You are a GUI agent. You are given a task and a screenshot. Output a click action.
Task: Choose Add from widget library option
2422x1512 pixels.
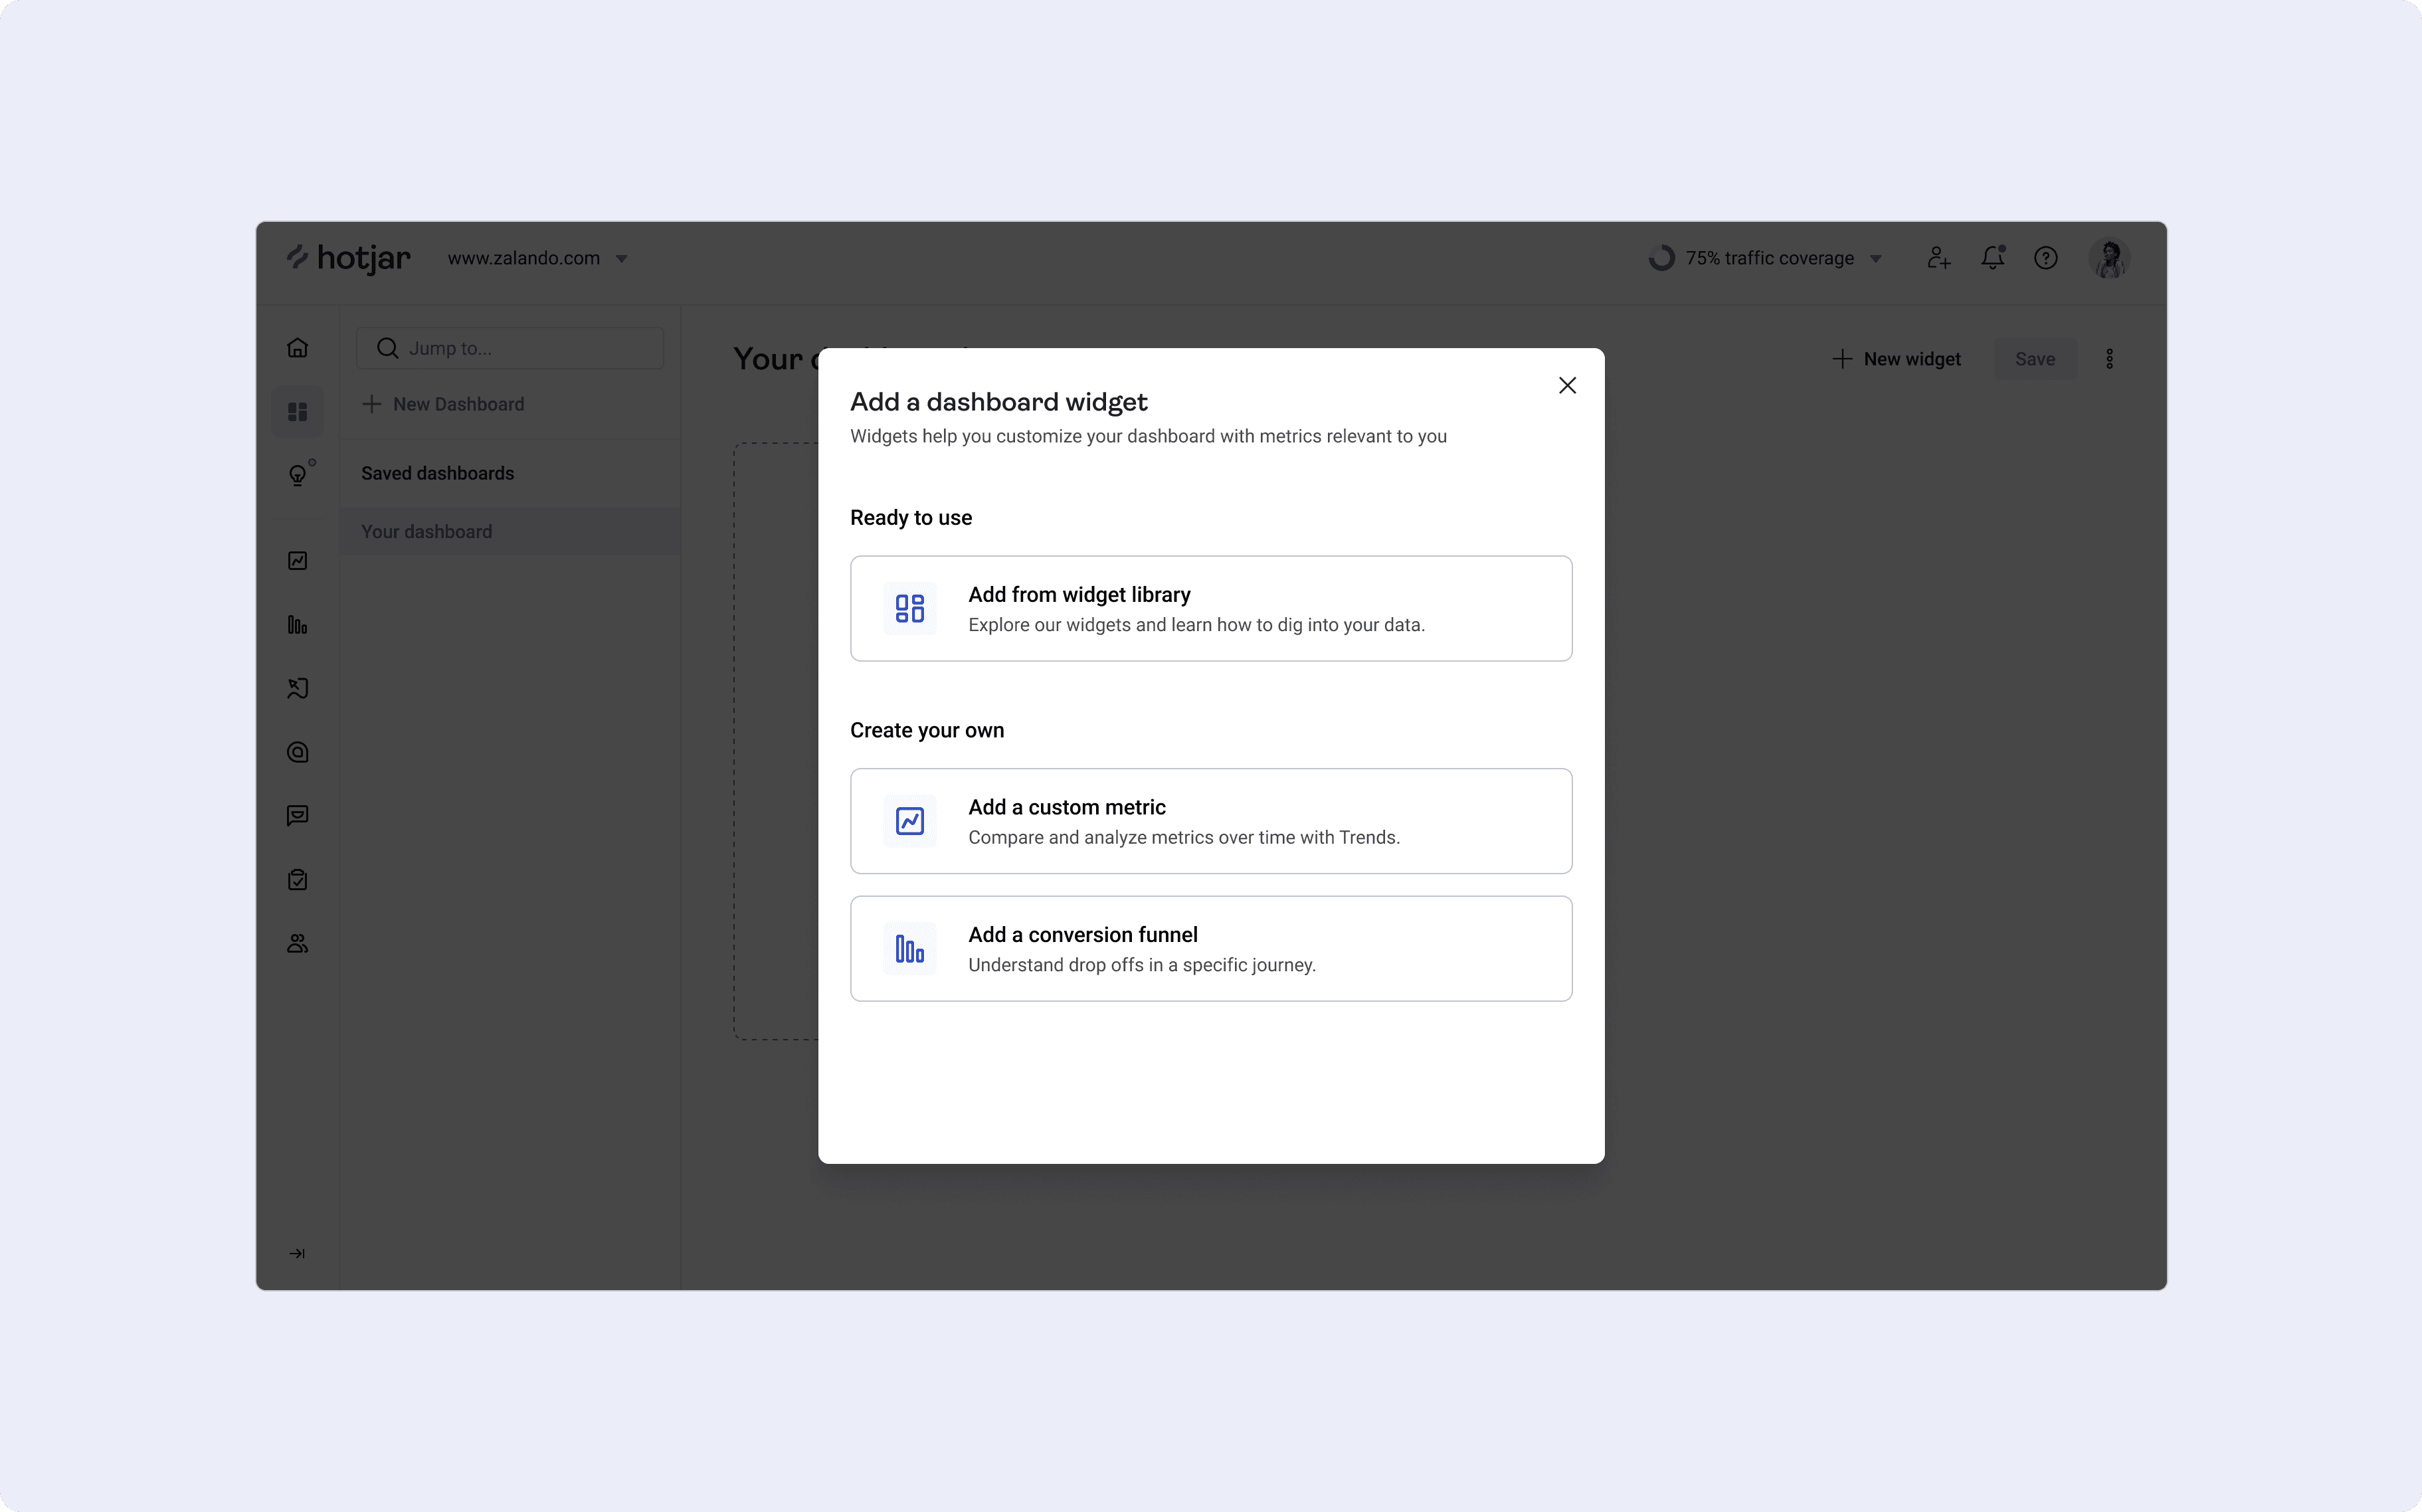[1211, 608]
